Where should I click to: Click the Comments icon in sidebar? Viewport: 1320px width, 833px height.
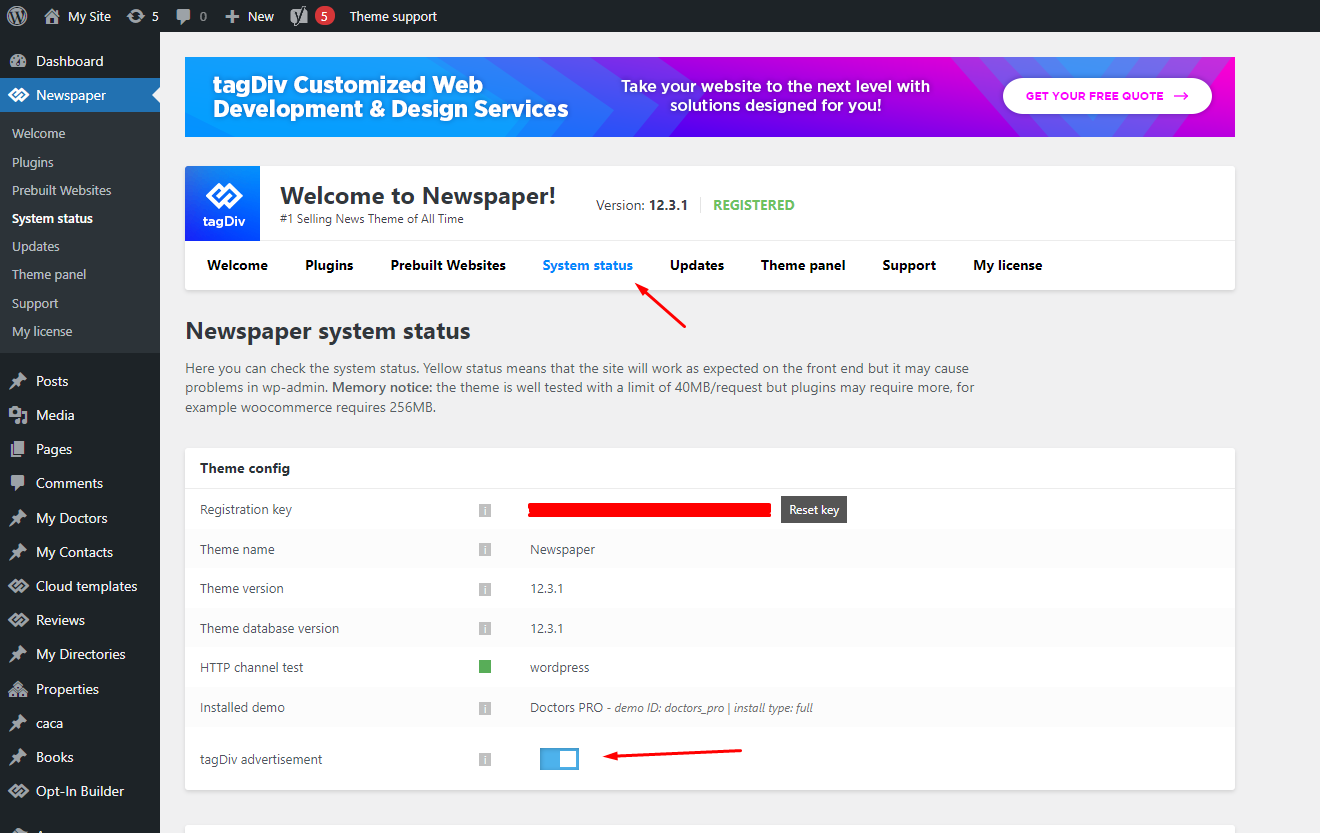(18, 483)
